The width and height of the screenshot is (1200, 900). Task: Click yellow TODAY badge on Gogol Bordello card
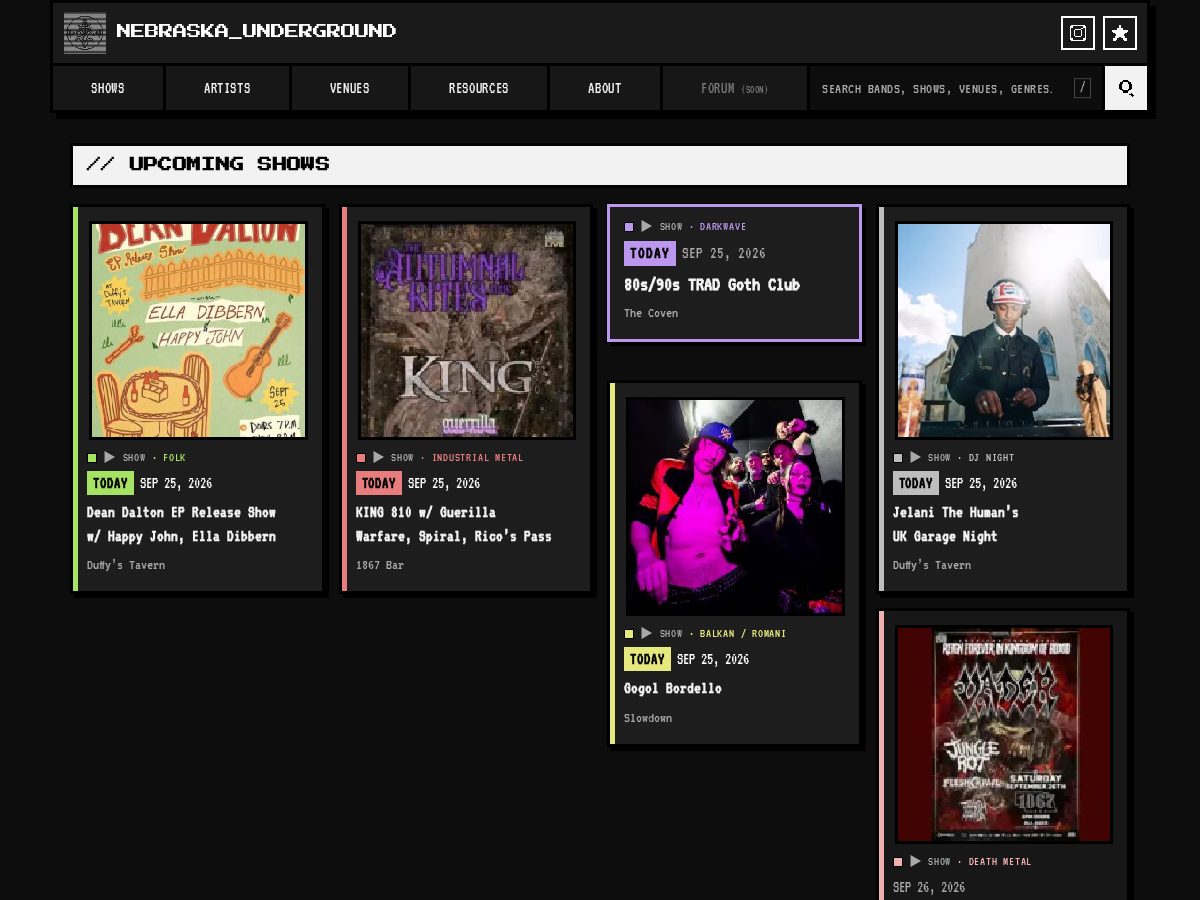[x=647, y=660]
